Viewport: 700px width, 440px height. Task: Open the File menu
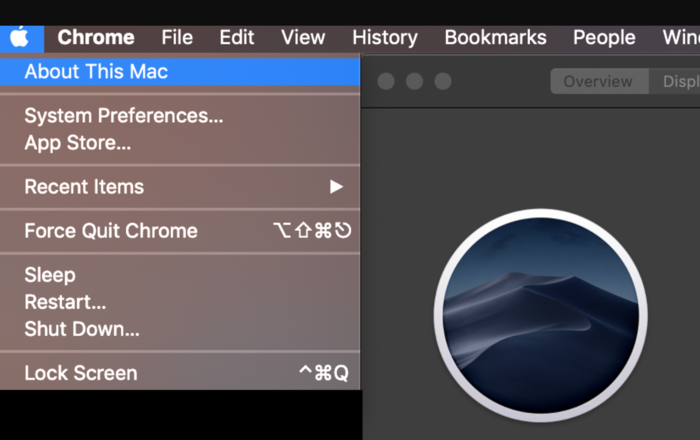(177, 37)
